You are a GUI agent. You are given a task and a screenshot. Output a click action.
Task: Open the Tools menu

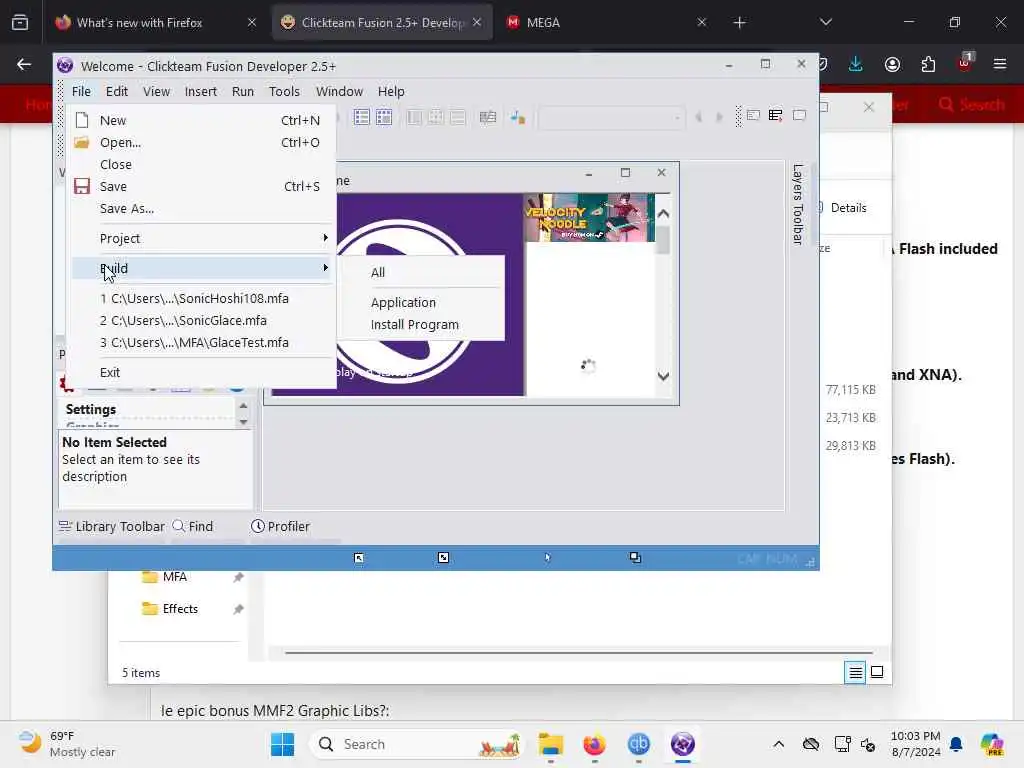pos(284,91)
